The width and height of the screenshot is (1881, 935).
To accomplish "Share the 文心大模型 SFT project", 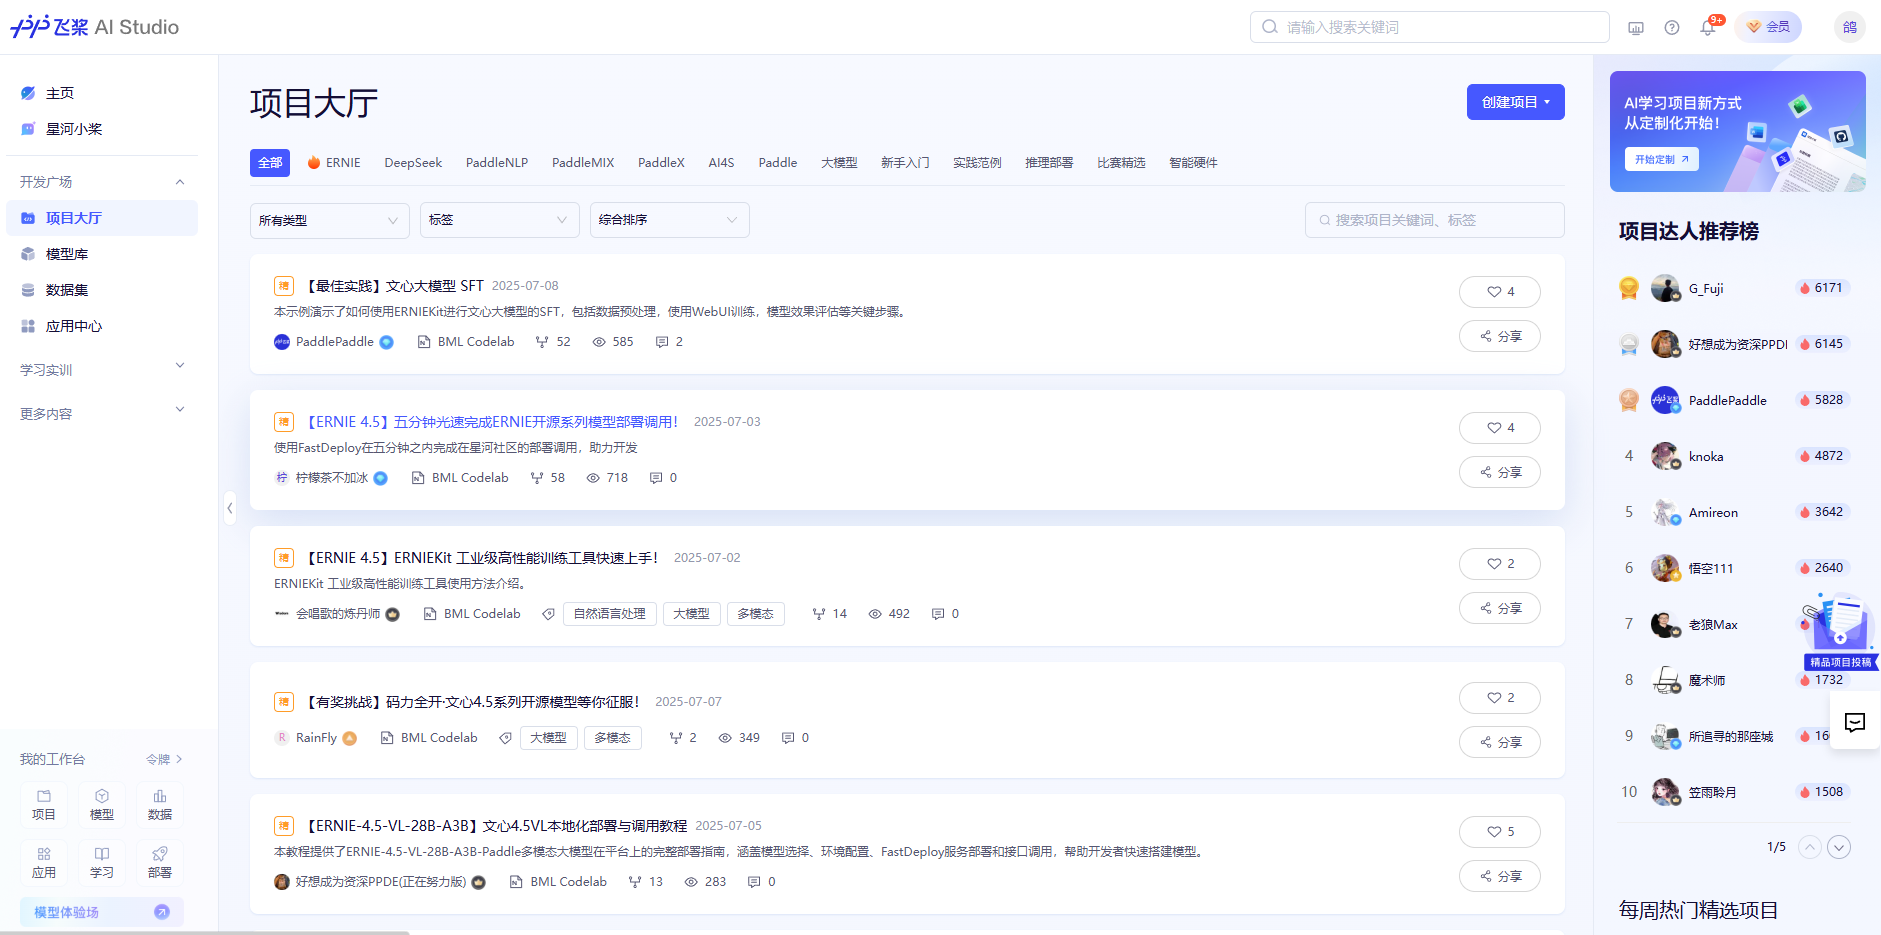I will 1500,336.
